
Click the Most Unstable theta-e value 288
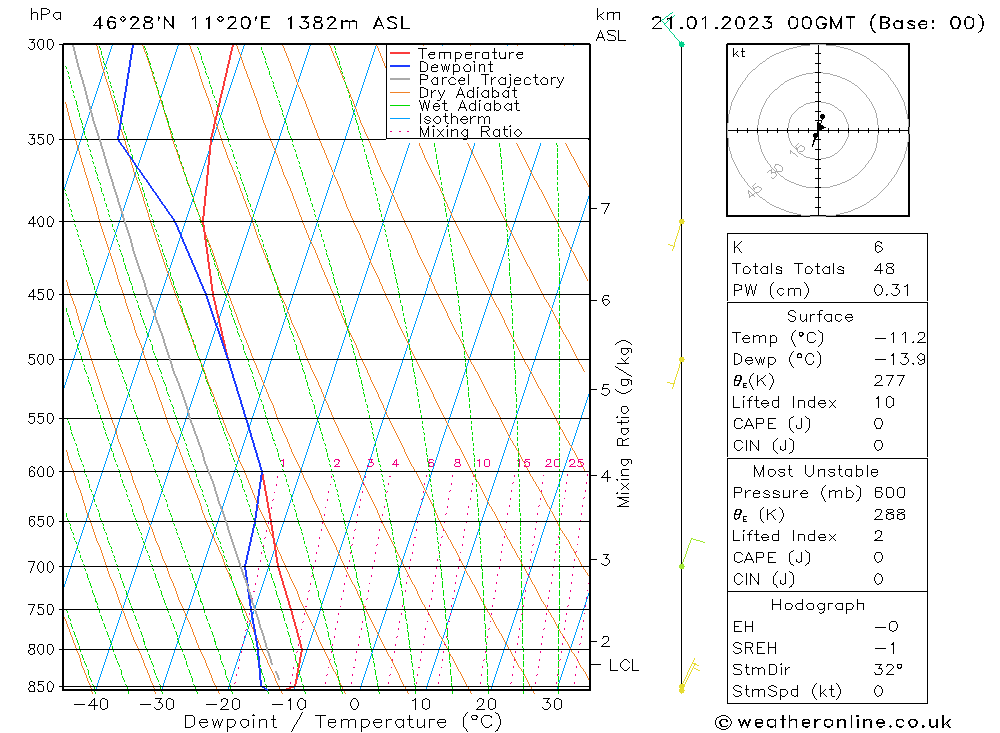coord(889,514)
